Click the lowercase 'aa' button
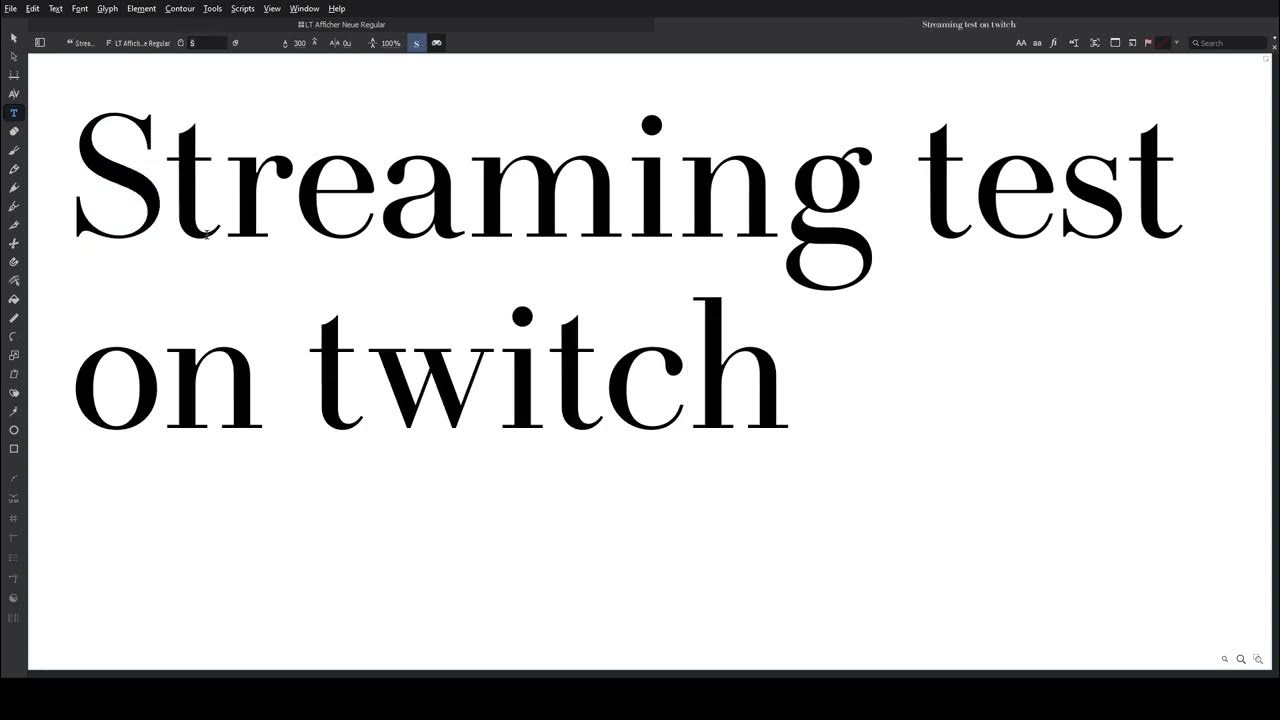This screenshot has height=720, width=1280. pyautogui.click(x=1037, y=43)
